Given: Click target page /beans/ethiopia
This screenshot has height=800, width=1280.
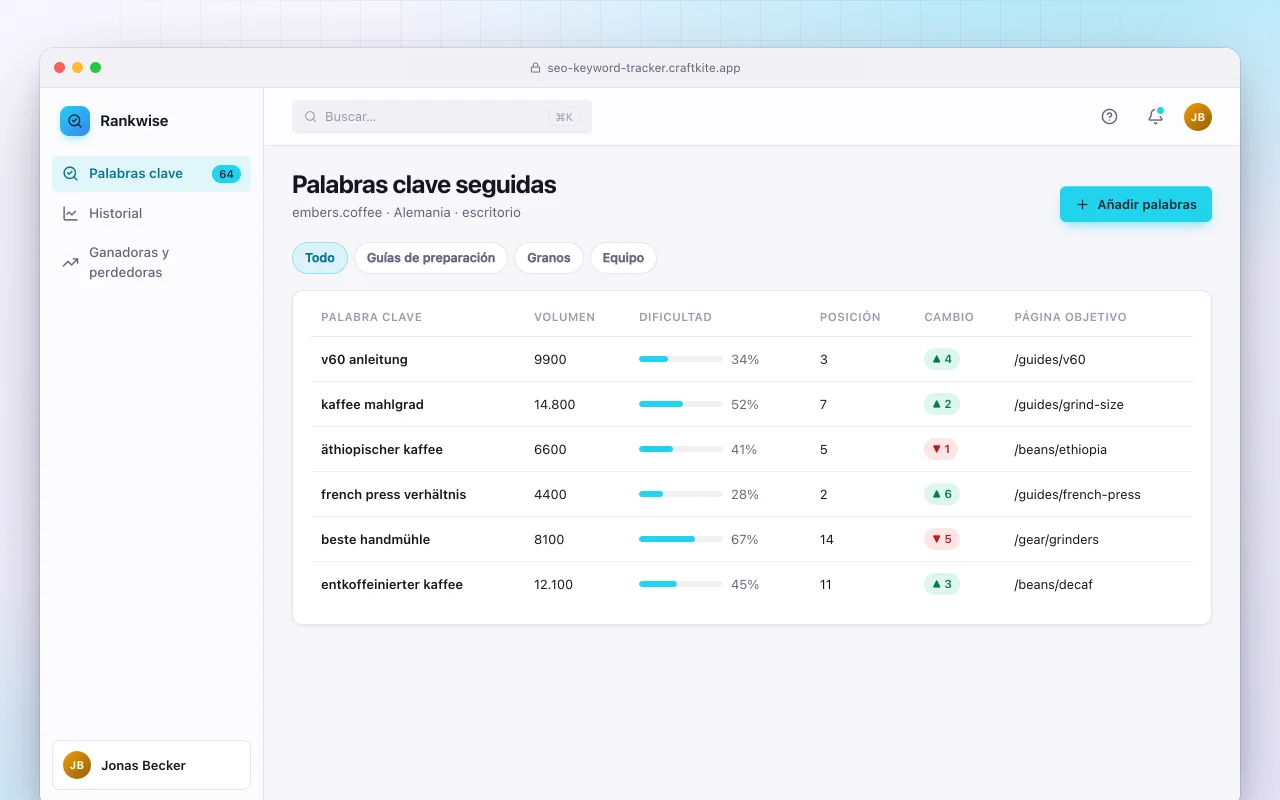Looking at the screenshot, I should pos(1060,449).
